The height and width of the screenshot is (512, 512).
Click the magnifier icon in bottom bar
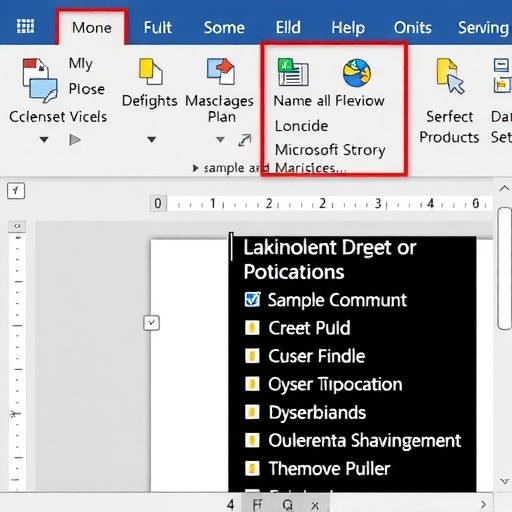point(287,505)
